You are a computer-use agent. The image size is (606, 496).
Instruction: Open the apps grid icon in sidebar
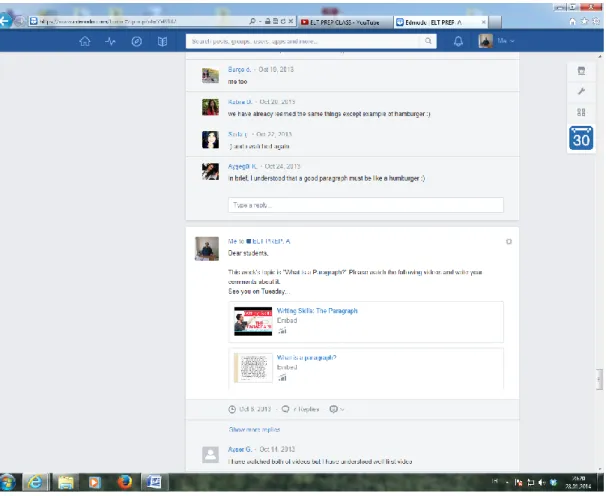click(581, 112)
